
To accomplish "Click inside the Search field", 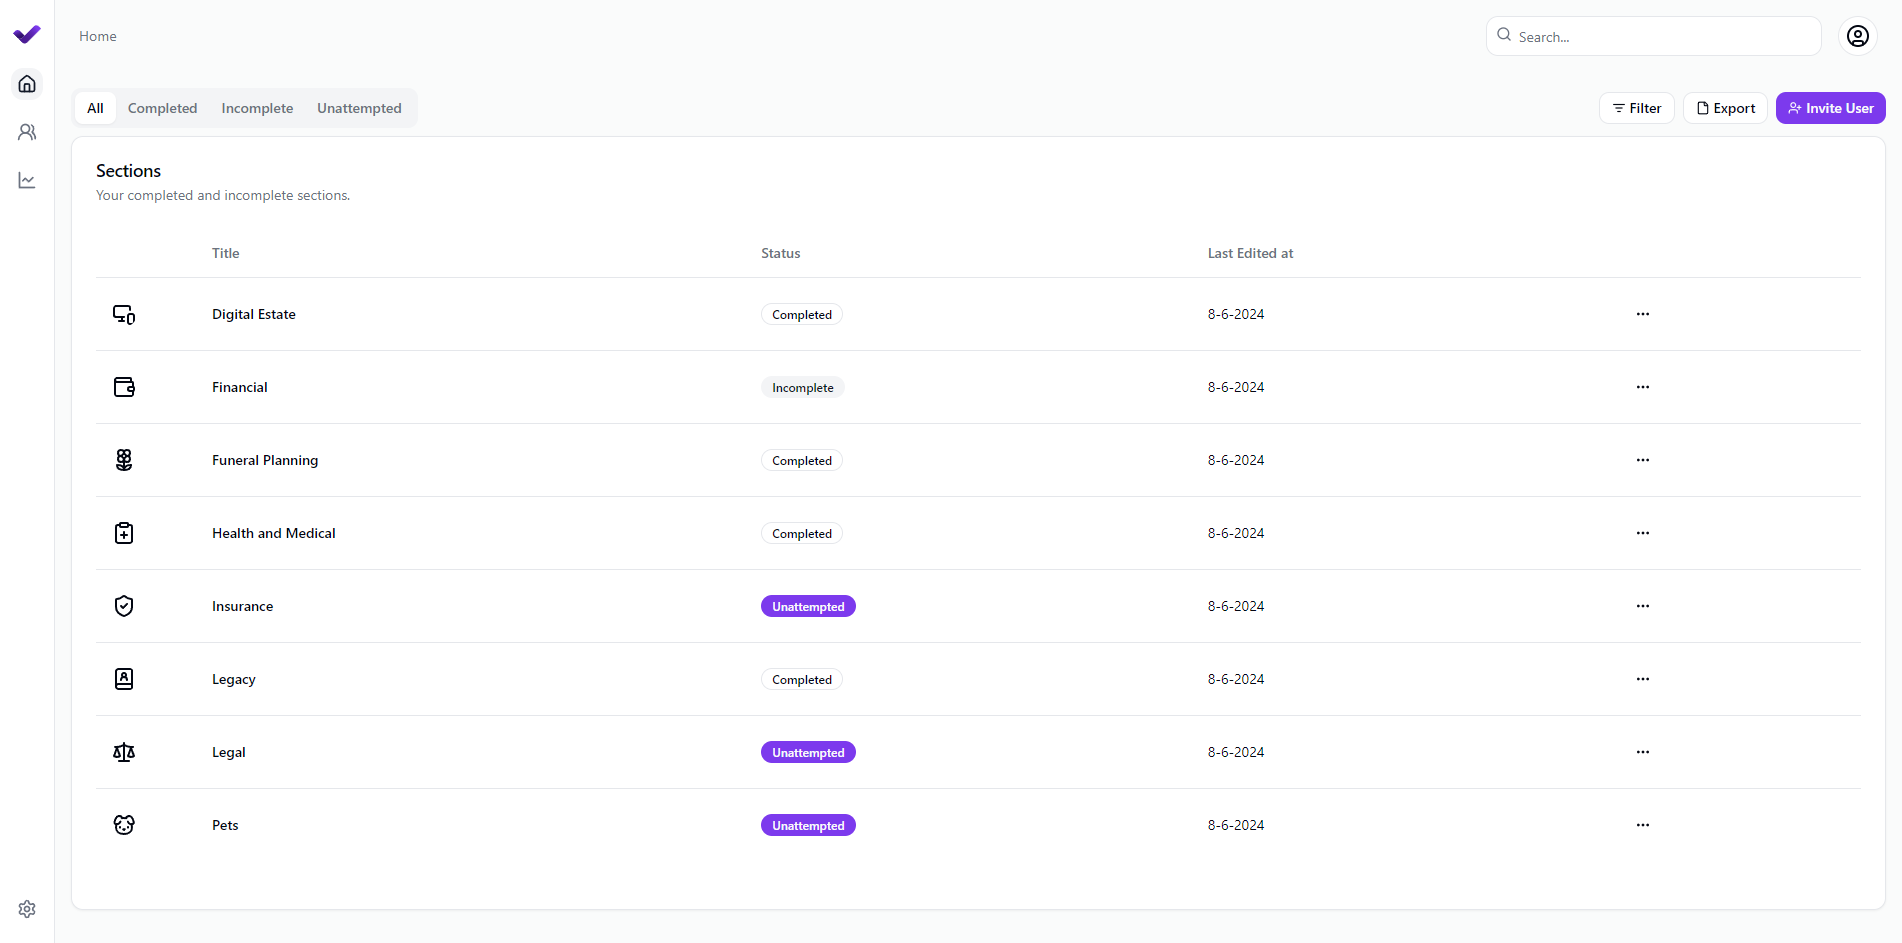I will click(x=1653, y=36).
